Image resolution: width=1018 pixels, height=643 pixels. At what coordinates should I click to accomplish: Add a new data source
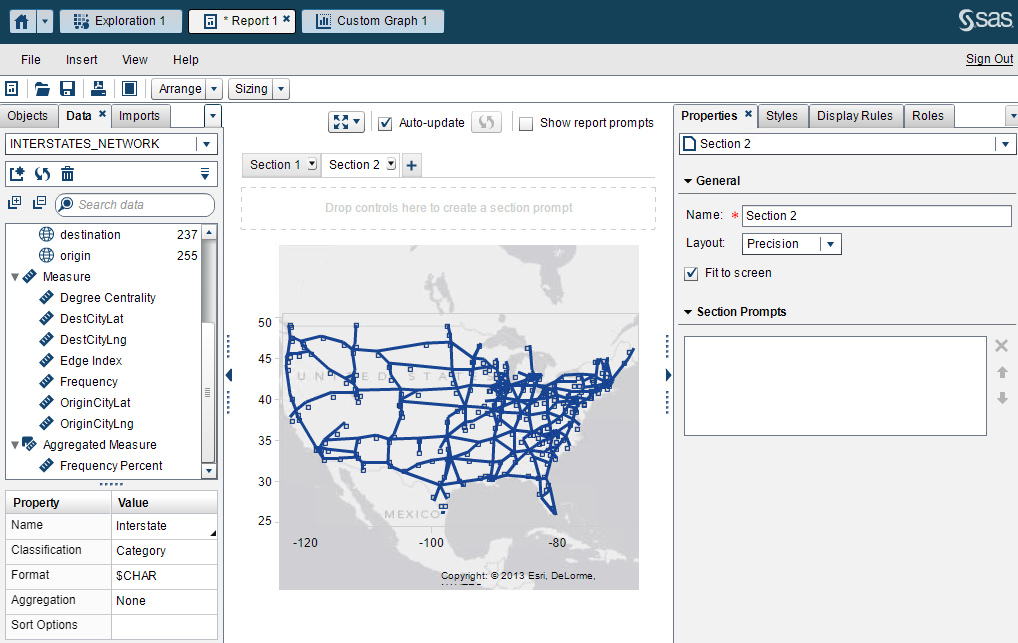[17, 172]
